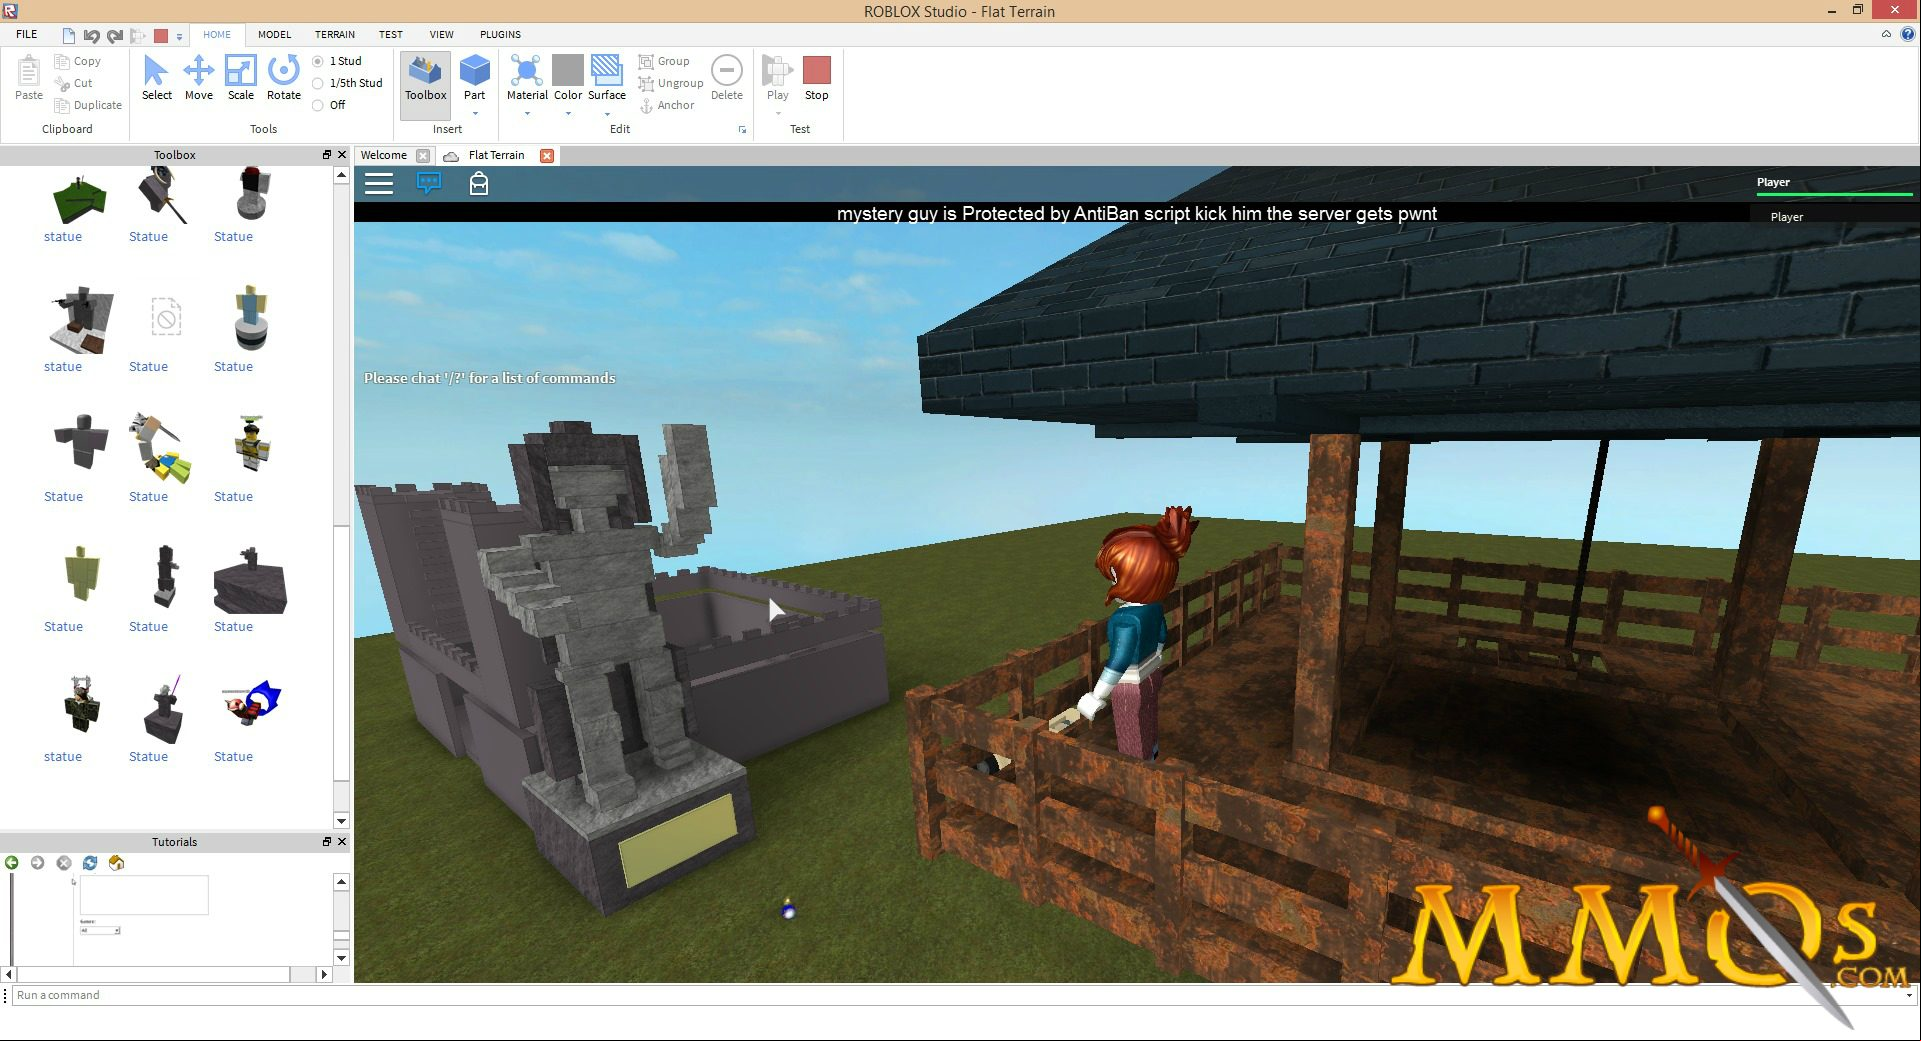The width and height of the screenshot is (1921, 1041).
Task: Click the Material tool icon
Action: tap(526, 72)
